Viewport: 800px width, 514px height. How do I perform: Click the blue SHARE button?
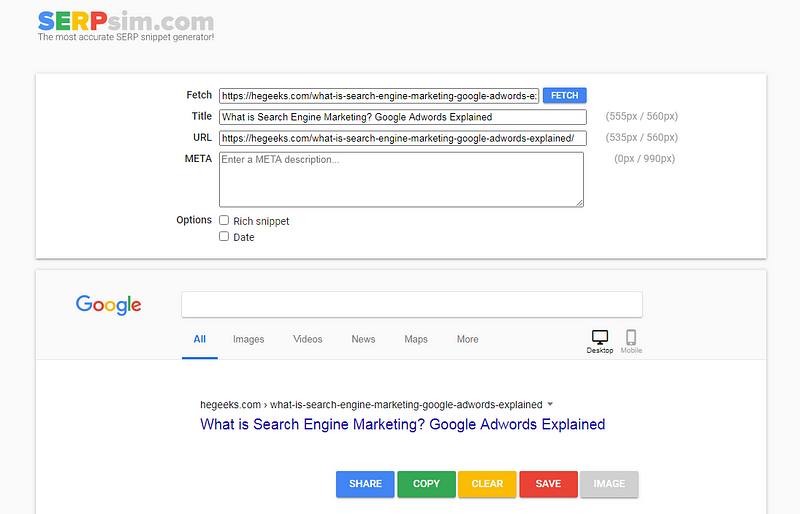tap(365, 484)
